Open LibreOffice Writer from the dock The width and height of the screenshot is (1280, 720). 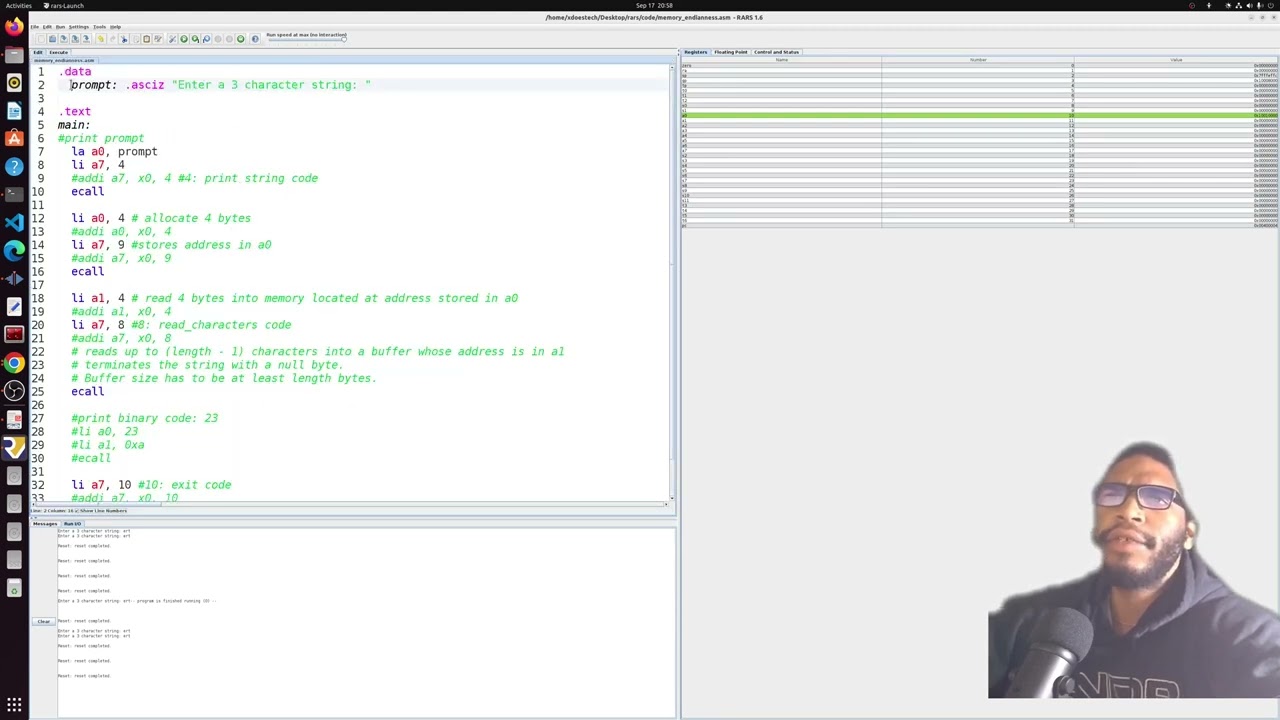pos(14,110)
